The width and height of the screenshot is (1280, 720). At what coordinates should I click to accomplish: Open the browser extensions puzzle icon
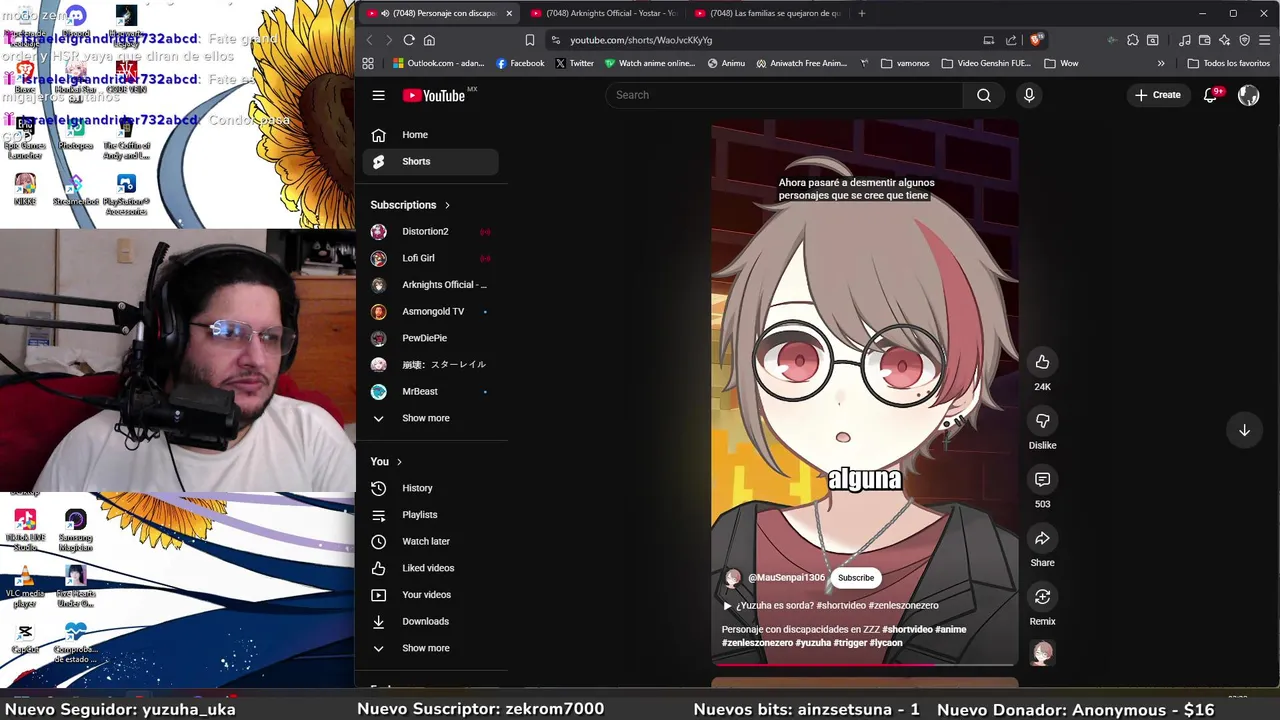click(1133, 40)
